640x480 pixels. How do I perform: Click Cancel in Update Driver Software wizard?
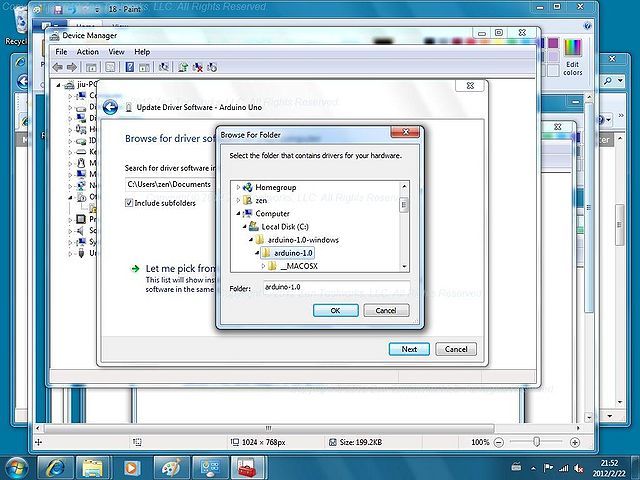pos(456,349)
